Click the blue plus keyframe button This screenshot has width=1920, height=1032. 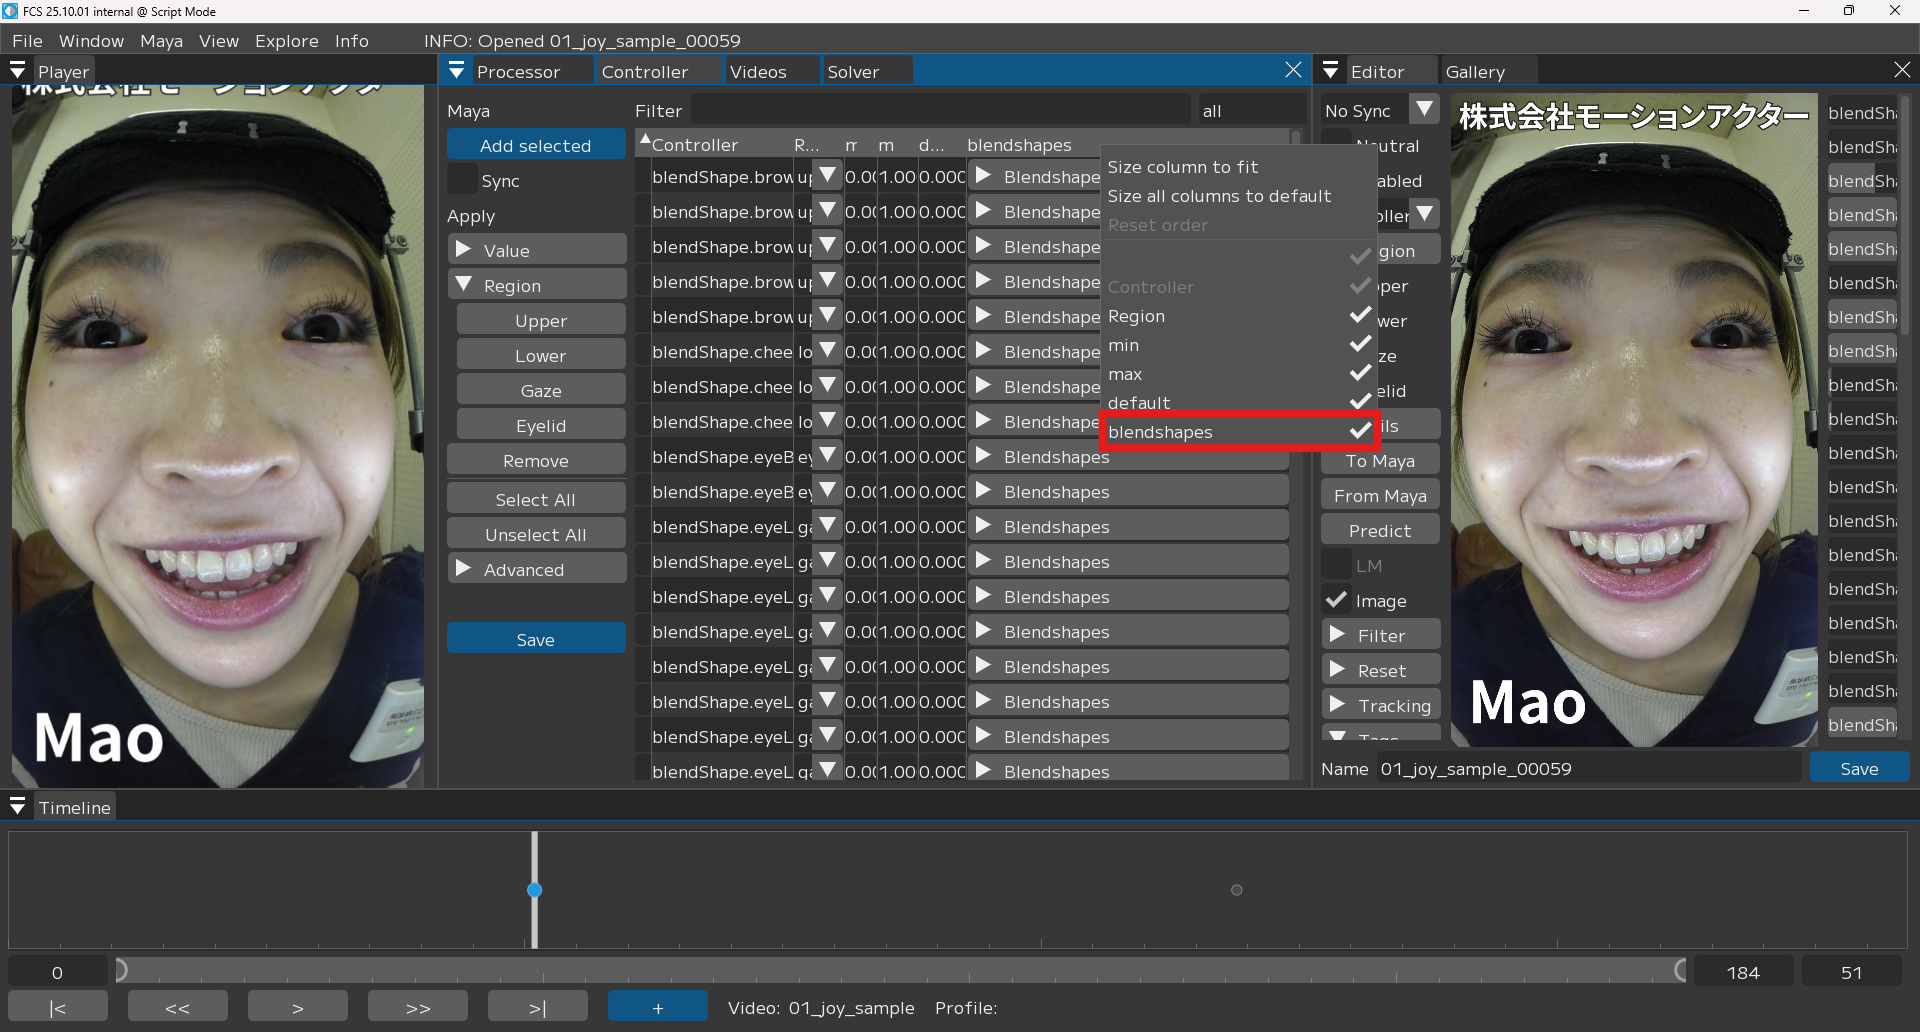657,1007
